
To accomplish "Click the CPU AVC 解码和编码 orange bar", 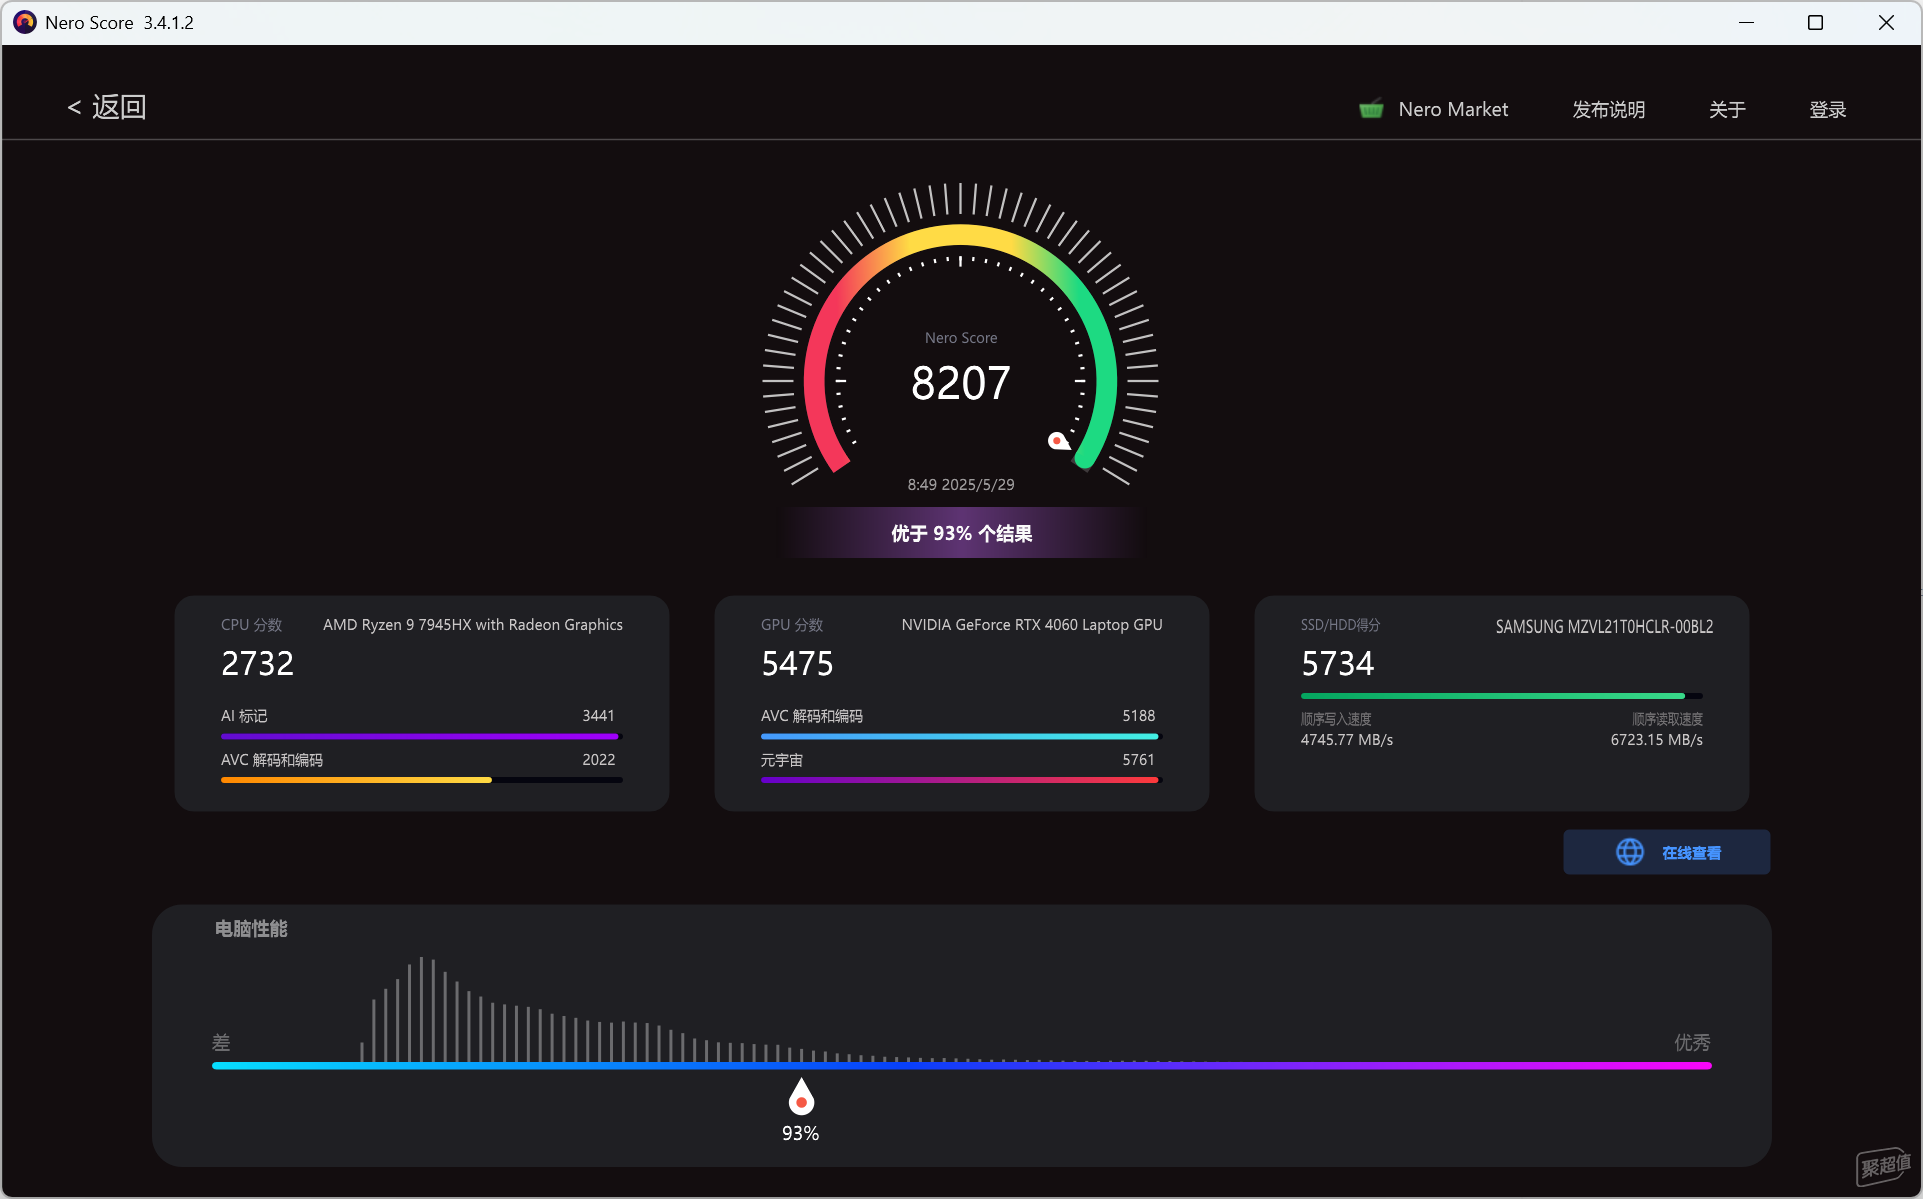I will click(421, 780).
